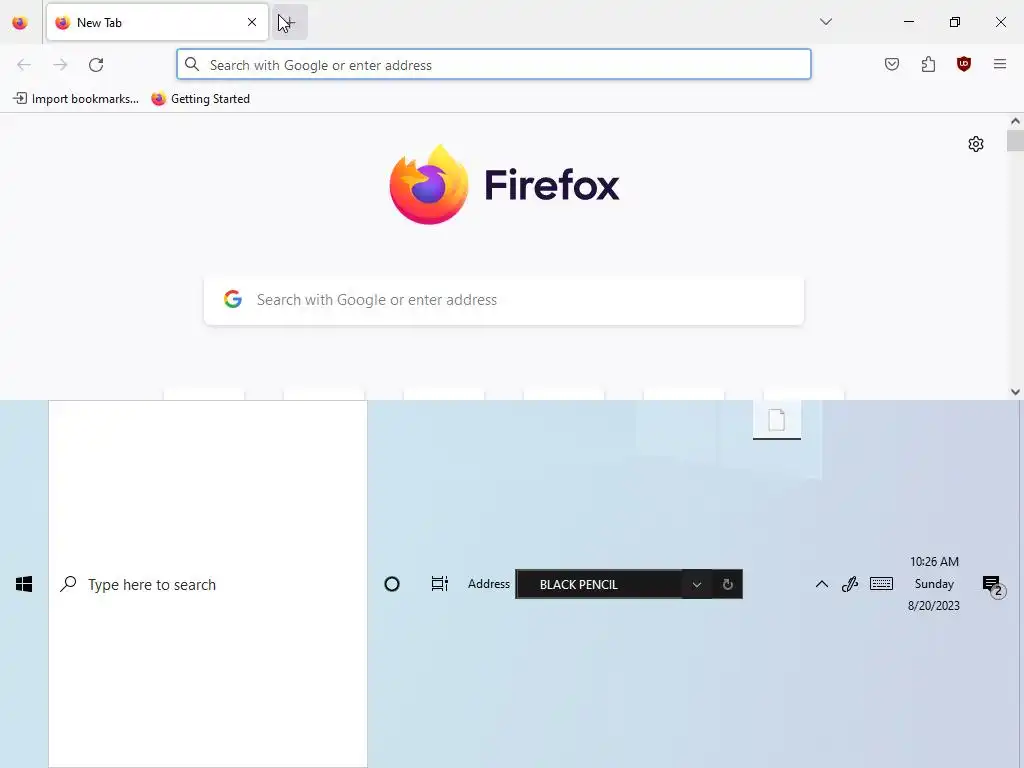Viewport: 1024px width, 768px height.
Task: Click the blank document taskbar icon
Action: pyautogui.click(x=776, y=420)
